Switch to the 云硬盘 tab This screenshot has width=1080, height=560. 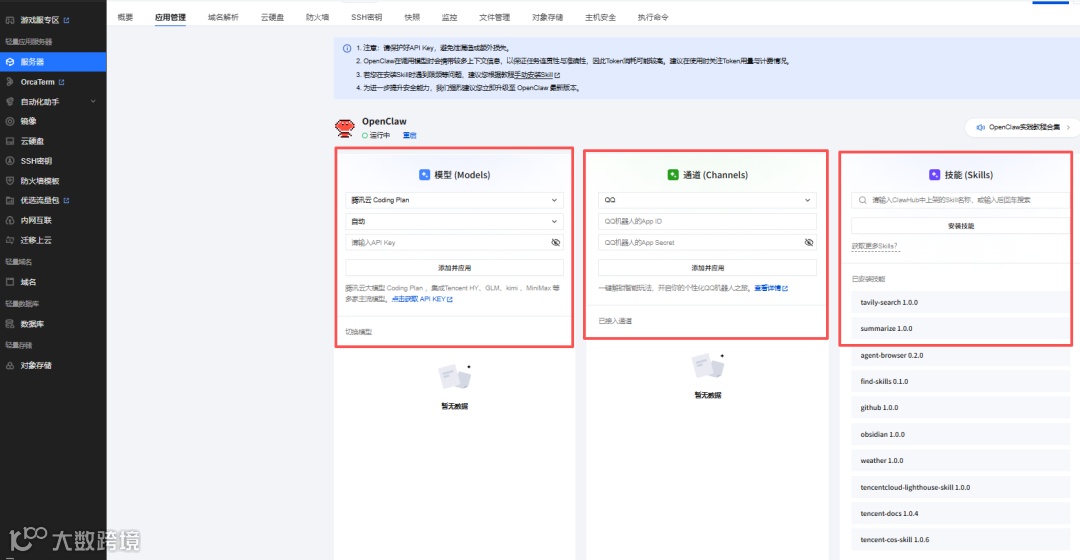pyautogui.click(x=272, y=17)
